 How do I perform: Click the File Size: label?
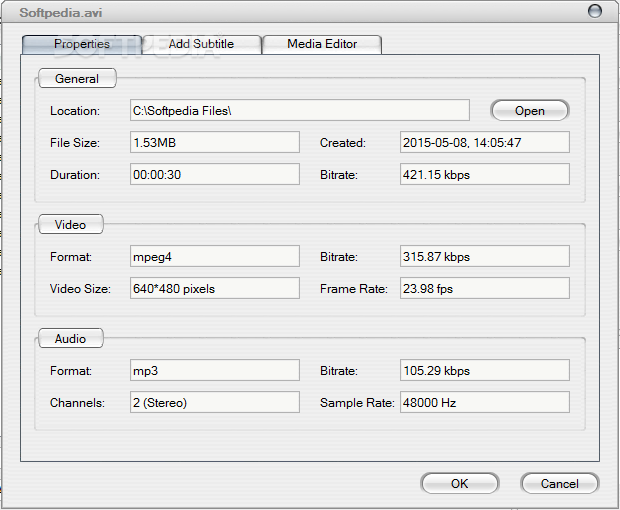point(75,142)
